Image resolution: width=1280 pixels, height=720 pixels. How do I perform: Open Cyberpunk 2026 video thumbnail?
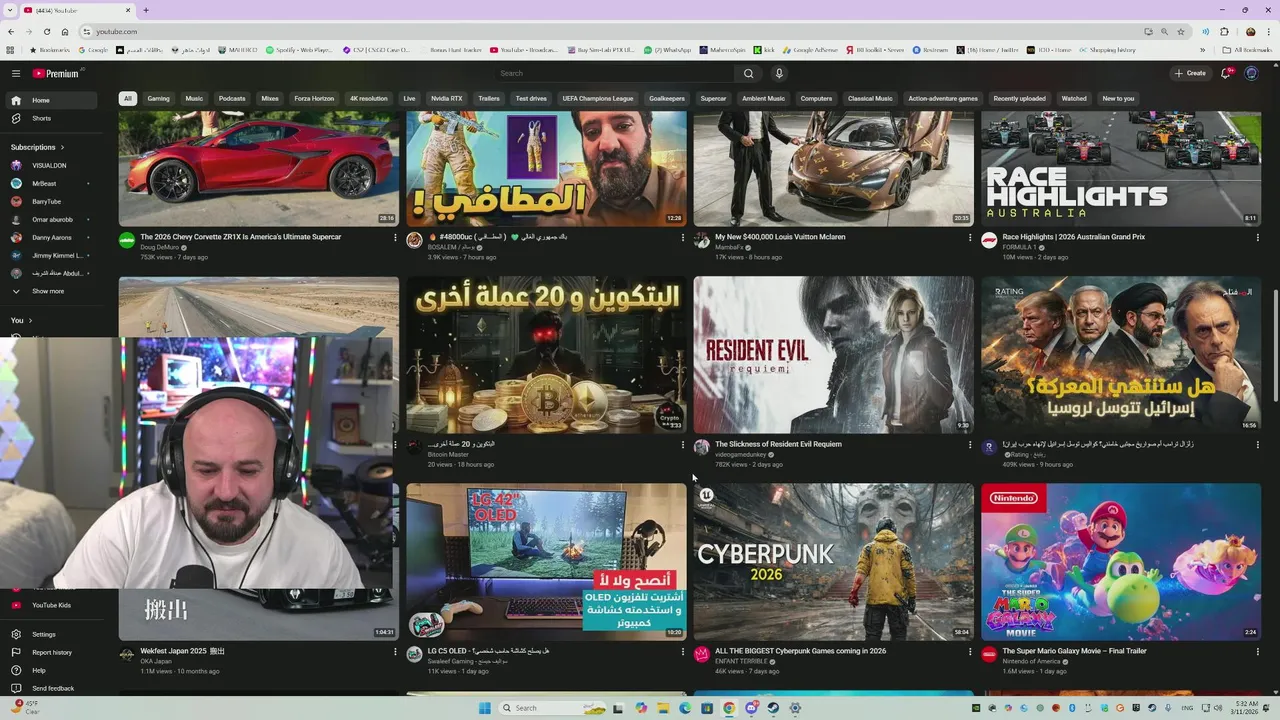[x=833, y=562]
